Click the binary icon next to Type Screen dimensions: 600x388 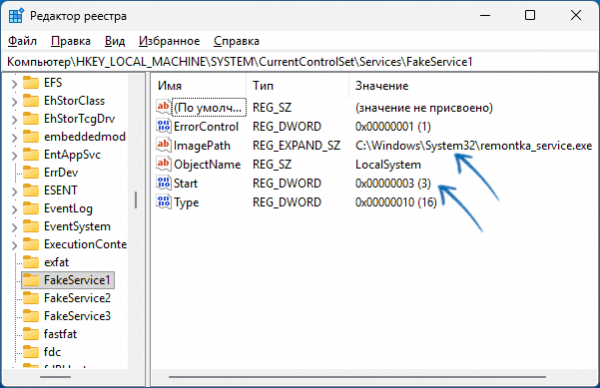[163, 201]
